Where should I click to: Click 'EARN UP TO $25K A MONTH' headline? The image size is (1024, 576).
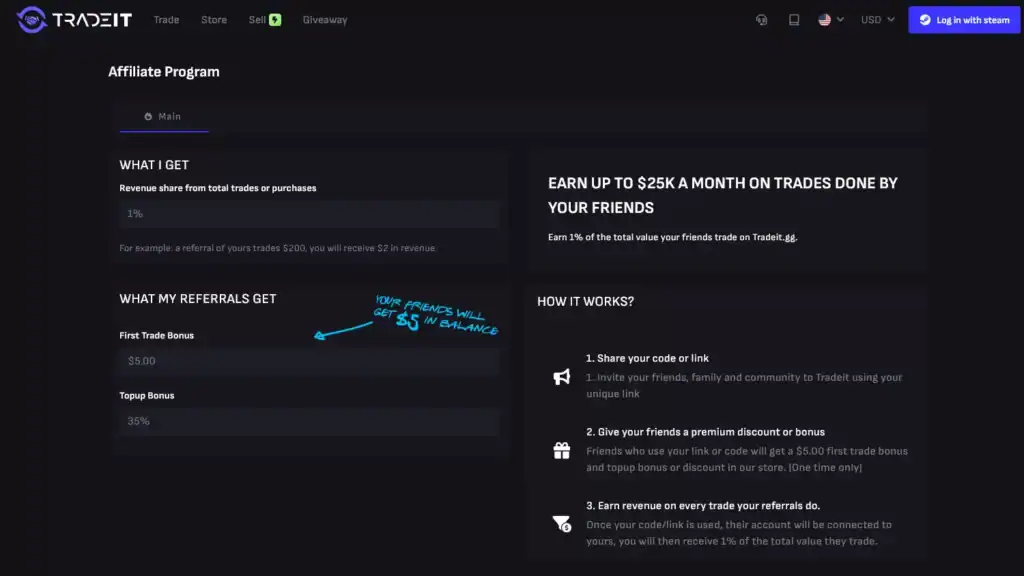point(723,195)
